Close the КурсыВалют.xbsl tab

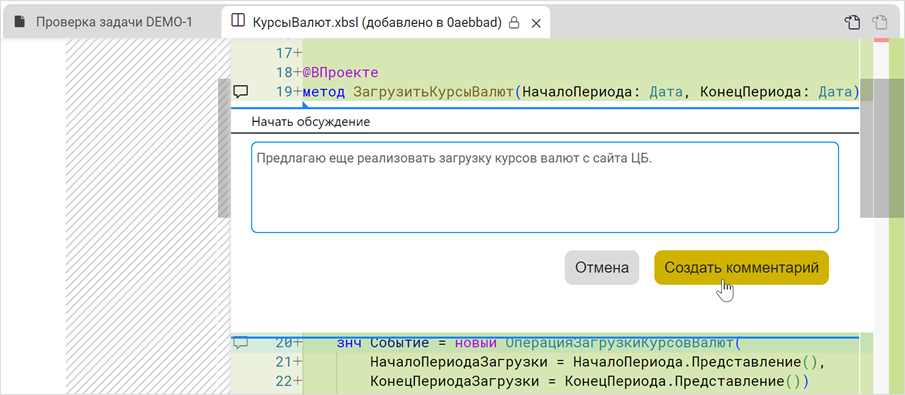(x=536, y=23)
